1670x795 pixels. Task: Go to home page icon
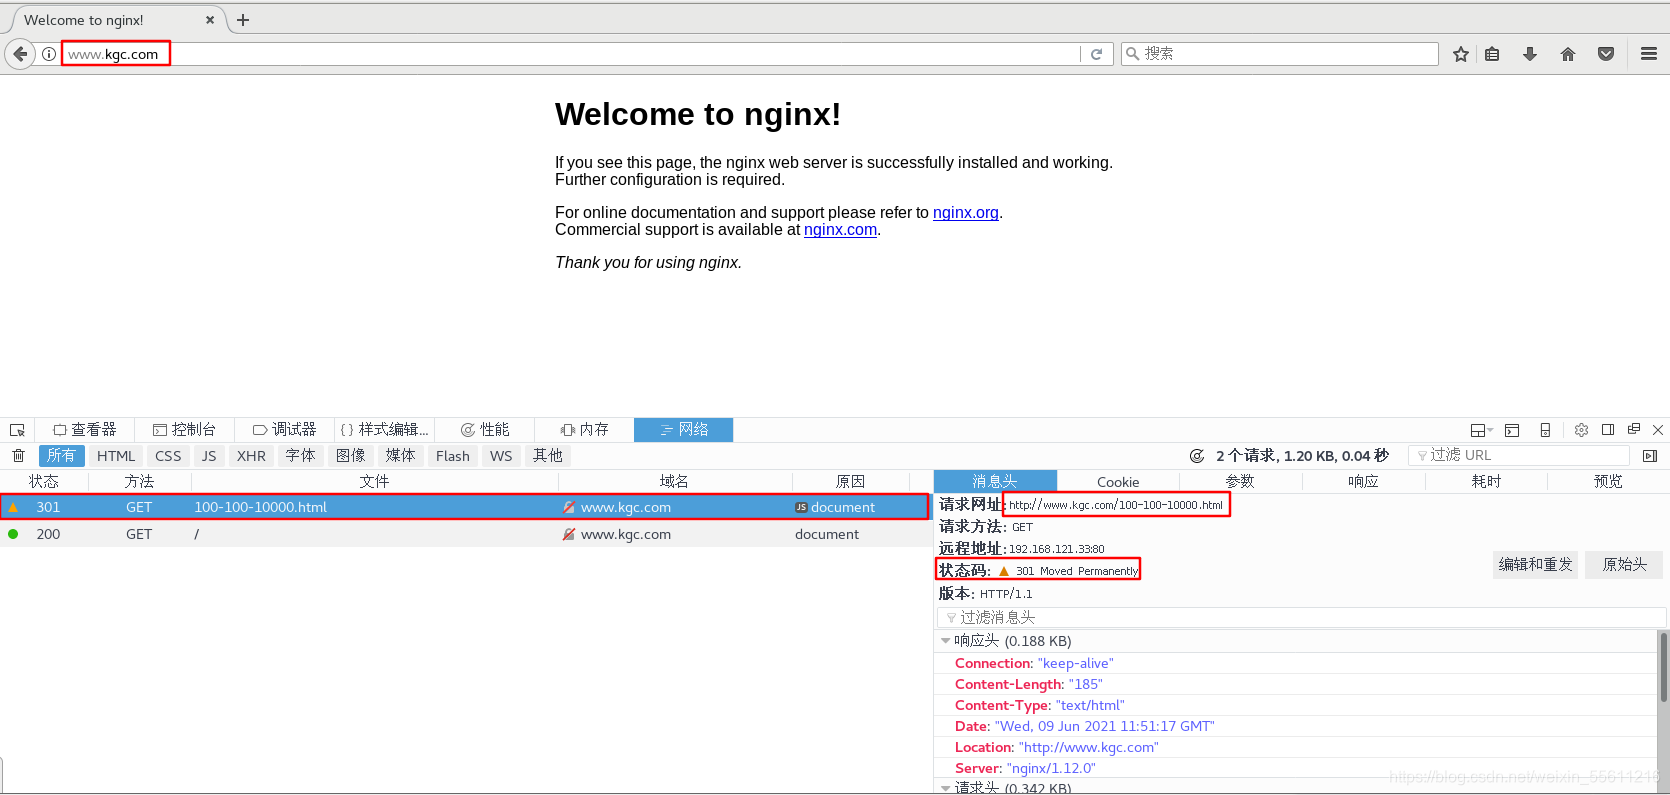pyautogui.click(x=1568, y=54)
